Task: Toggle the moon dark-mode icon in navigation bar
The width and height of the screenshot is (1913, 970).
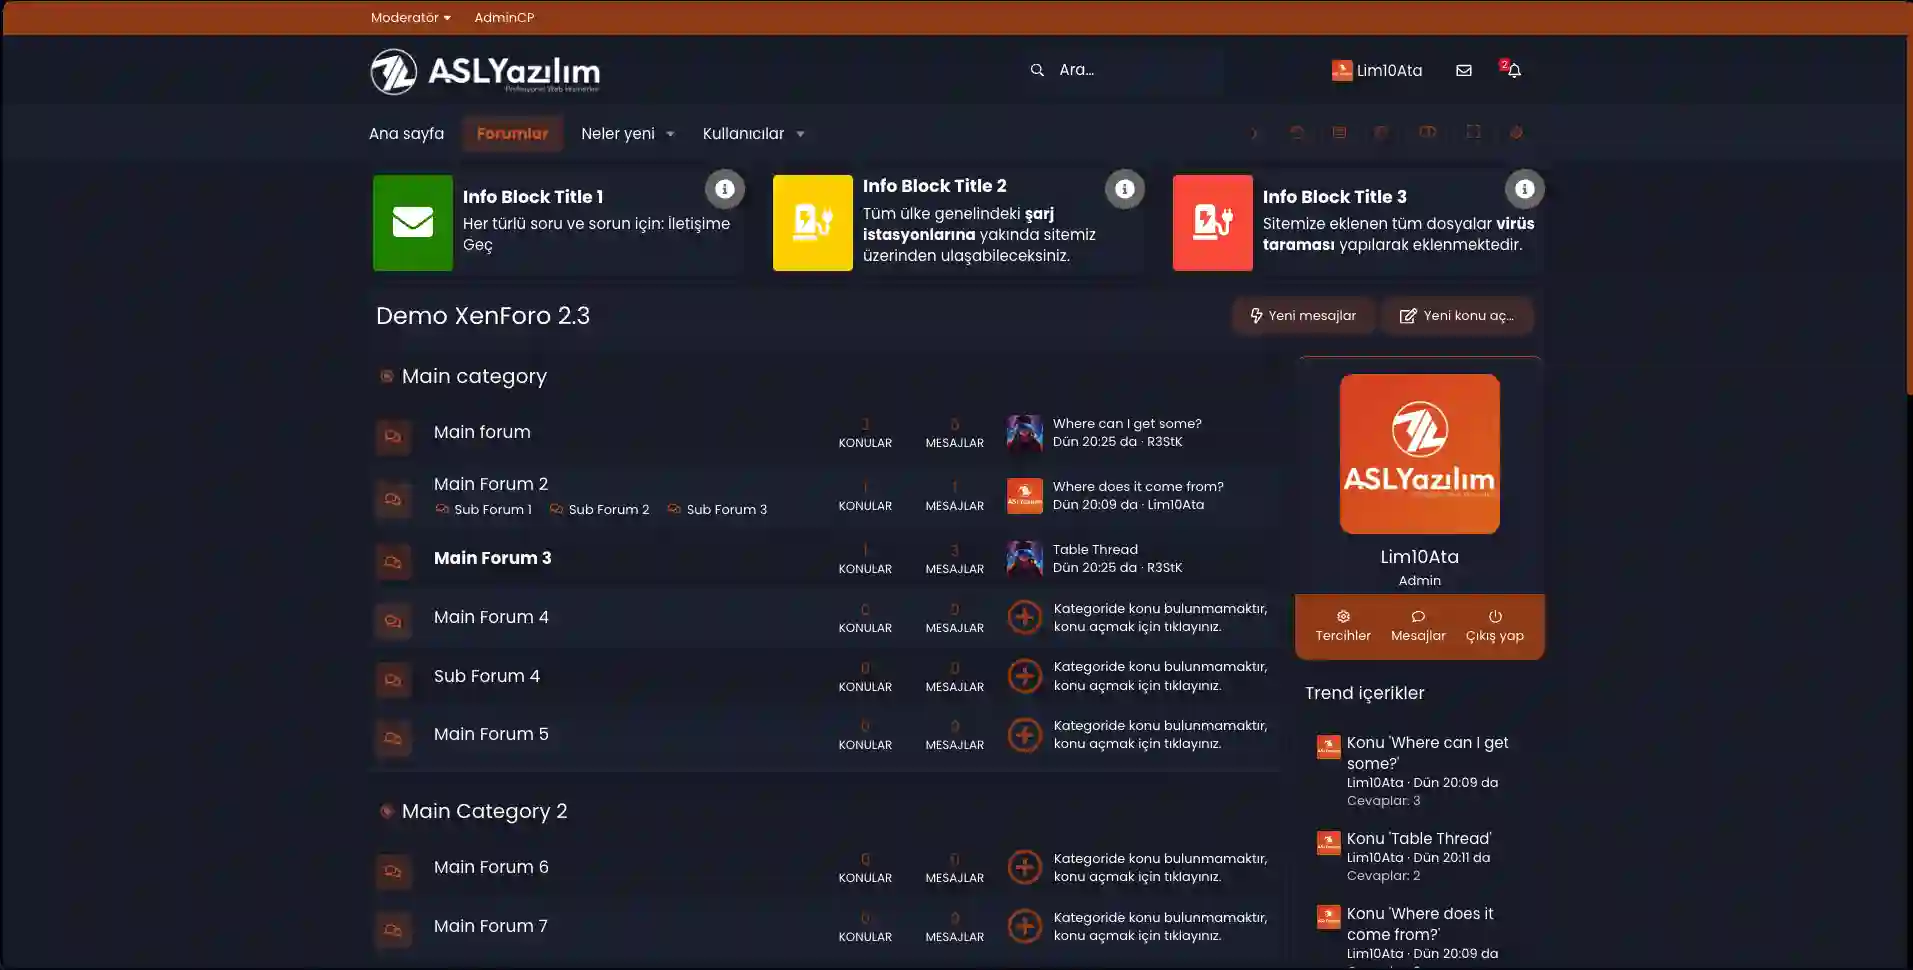Action: [1253, 133]
